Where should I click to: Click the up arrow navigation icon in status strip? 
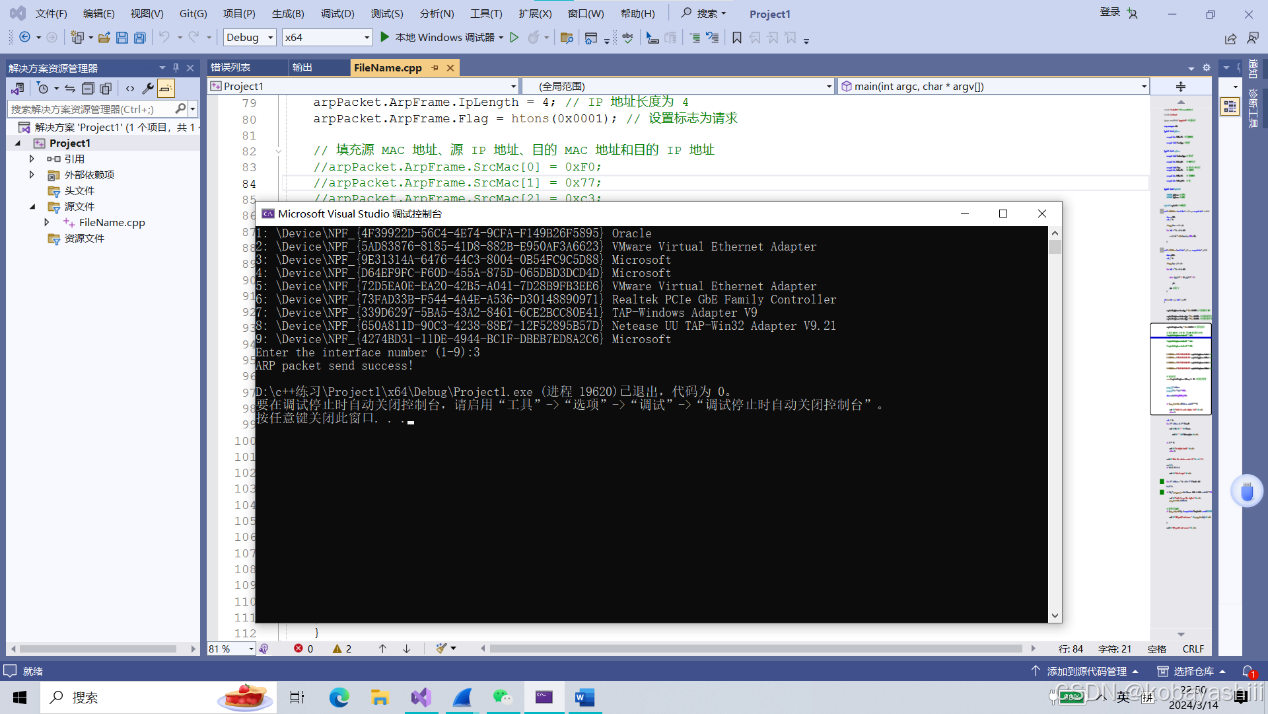(x=382, y=649)
